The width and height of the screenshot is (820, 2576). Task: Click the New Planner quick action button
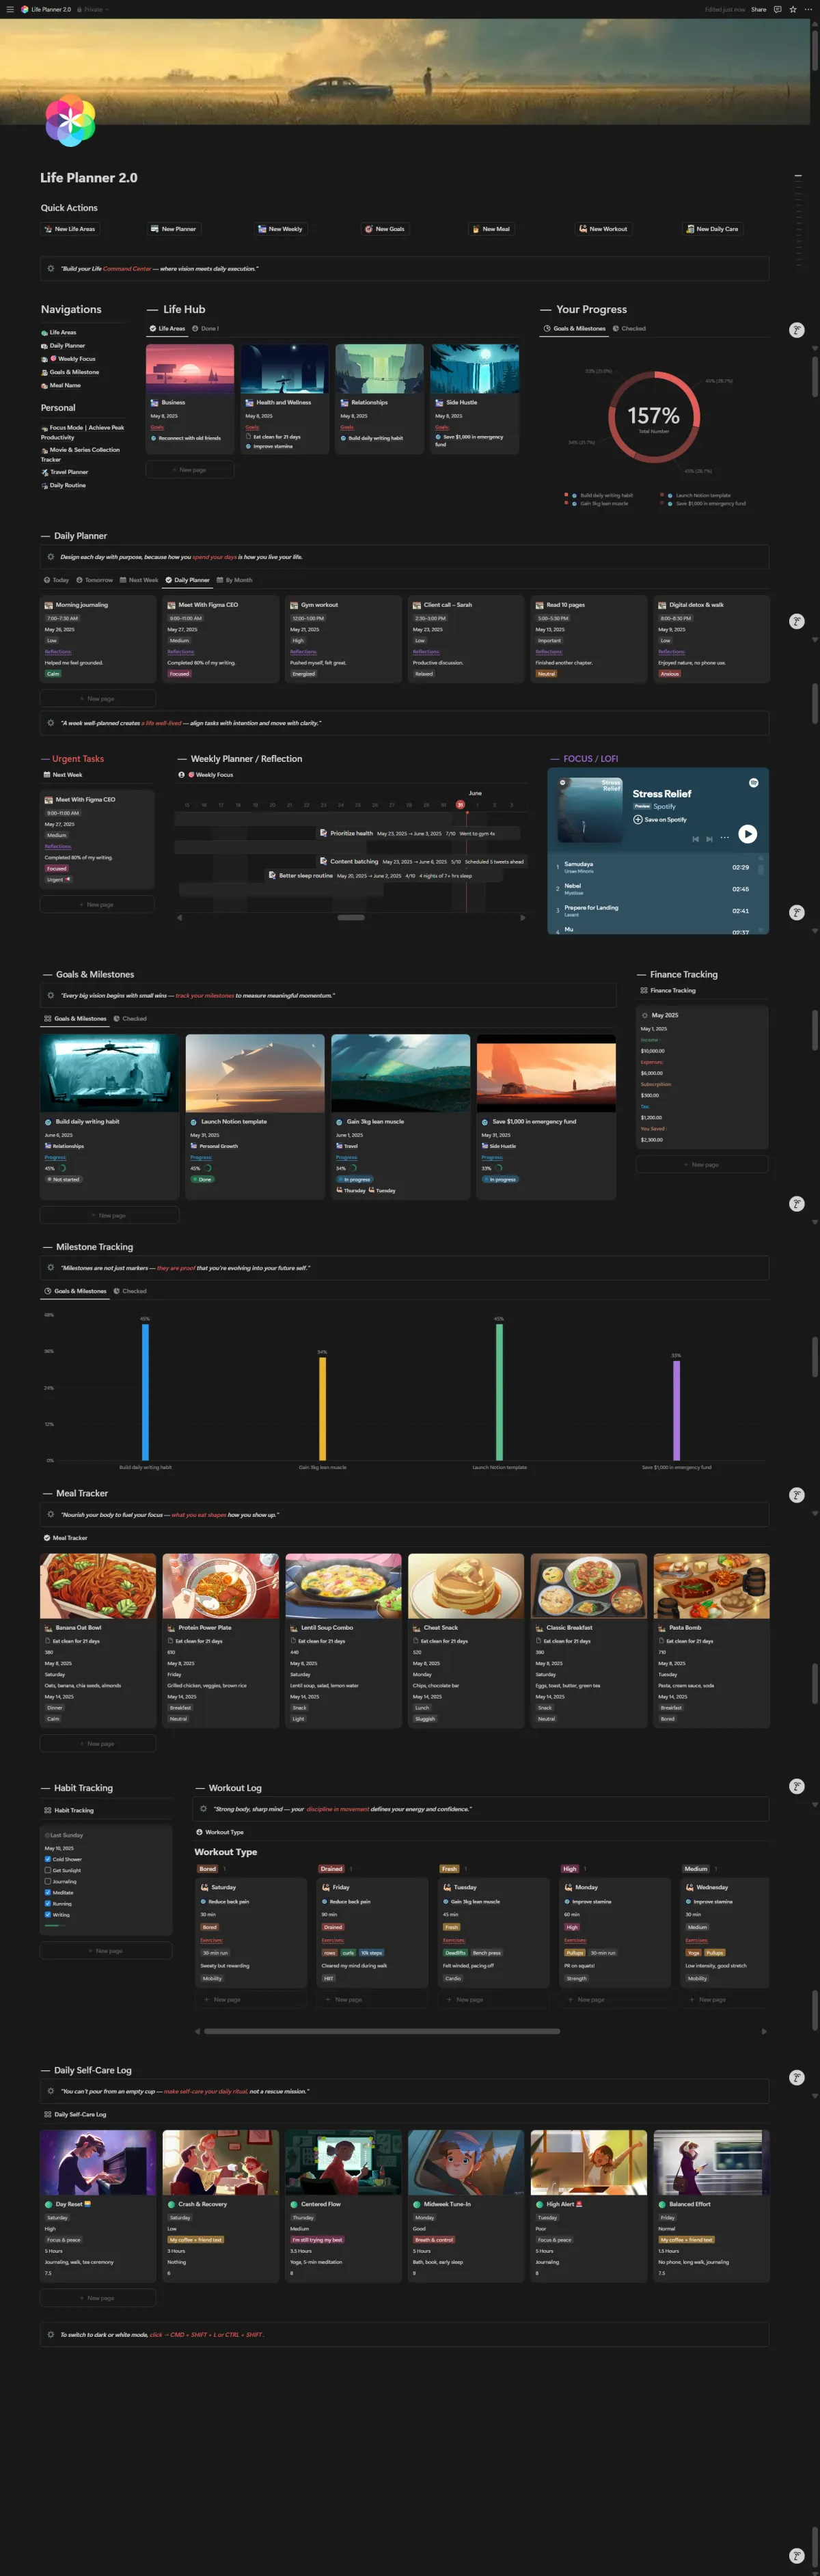click(174, 229)
